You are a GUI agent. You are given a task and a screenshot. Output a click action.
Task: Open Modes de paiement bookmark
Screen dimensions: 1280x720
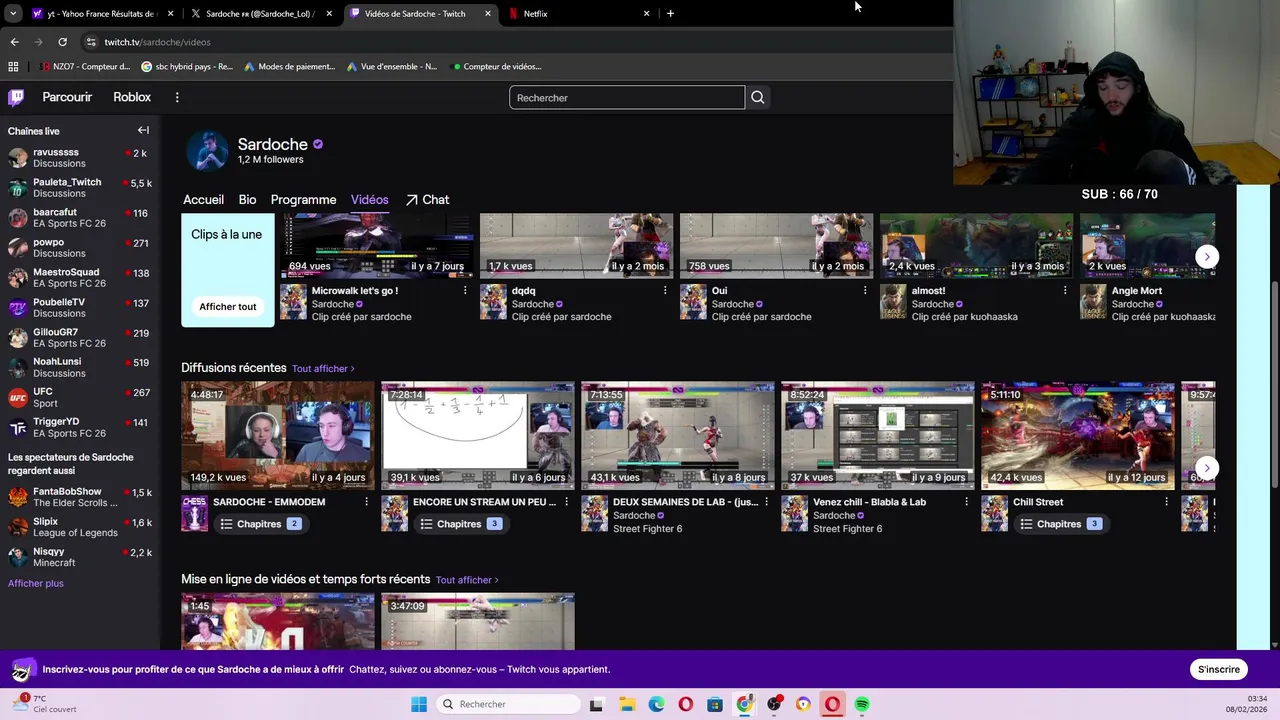click(289, 67)
